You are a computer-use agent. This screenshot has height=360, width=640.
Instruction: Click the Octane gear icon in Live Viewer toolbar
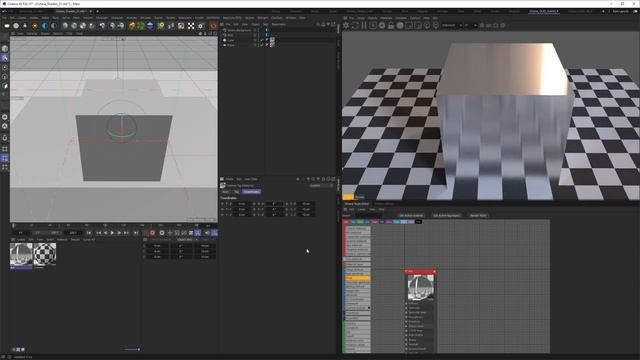346,25
